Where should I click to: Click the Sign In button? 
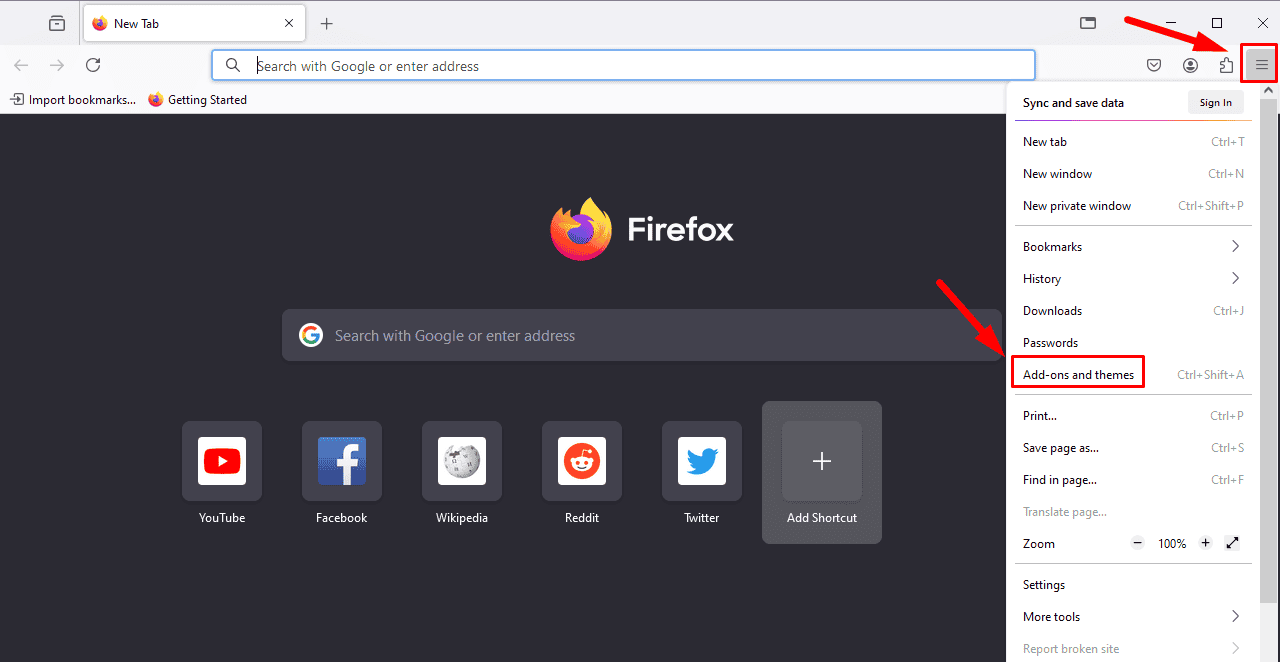(1215, 103)
